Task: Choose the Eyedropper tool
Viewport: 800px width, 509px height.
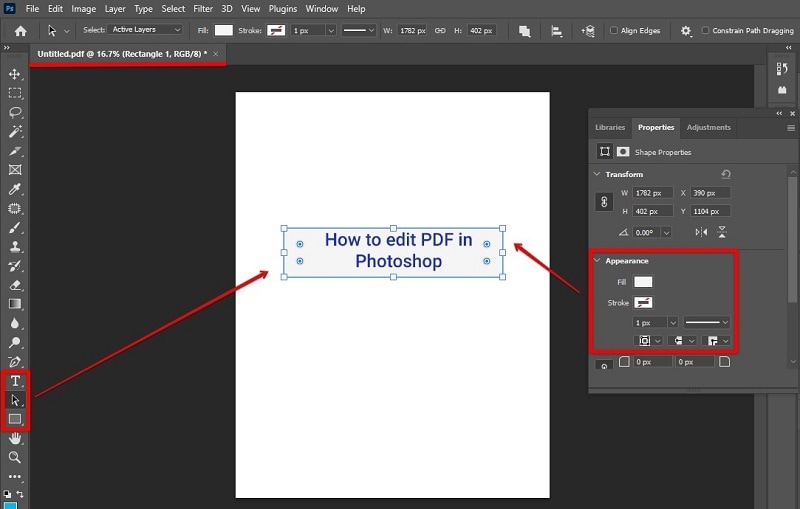Action: point(15,189)
